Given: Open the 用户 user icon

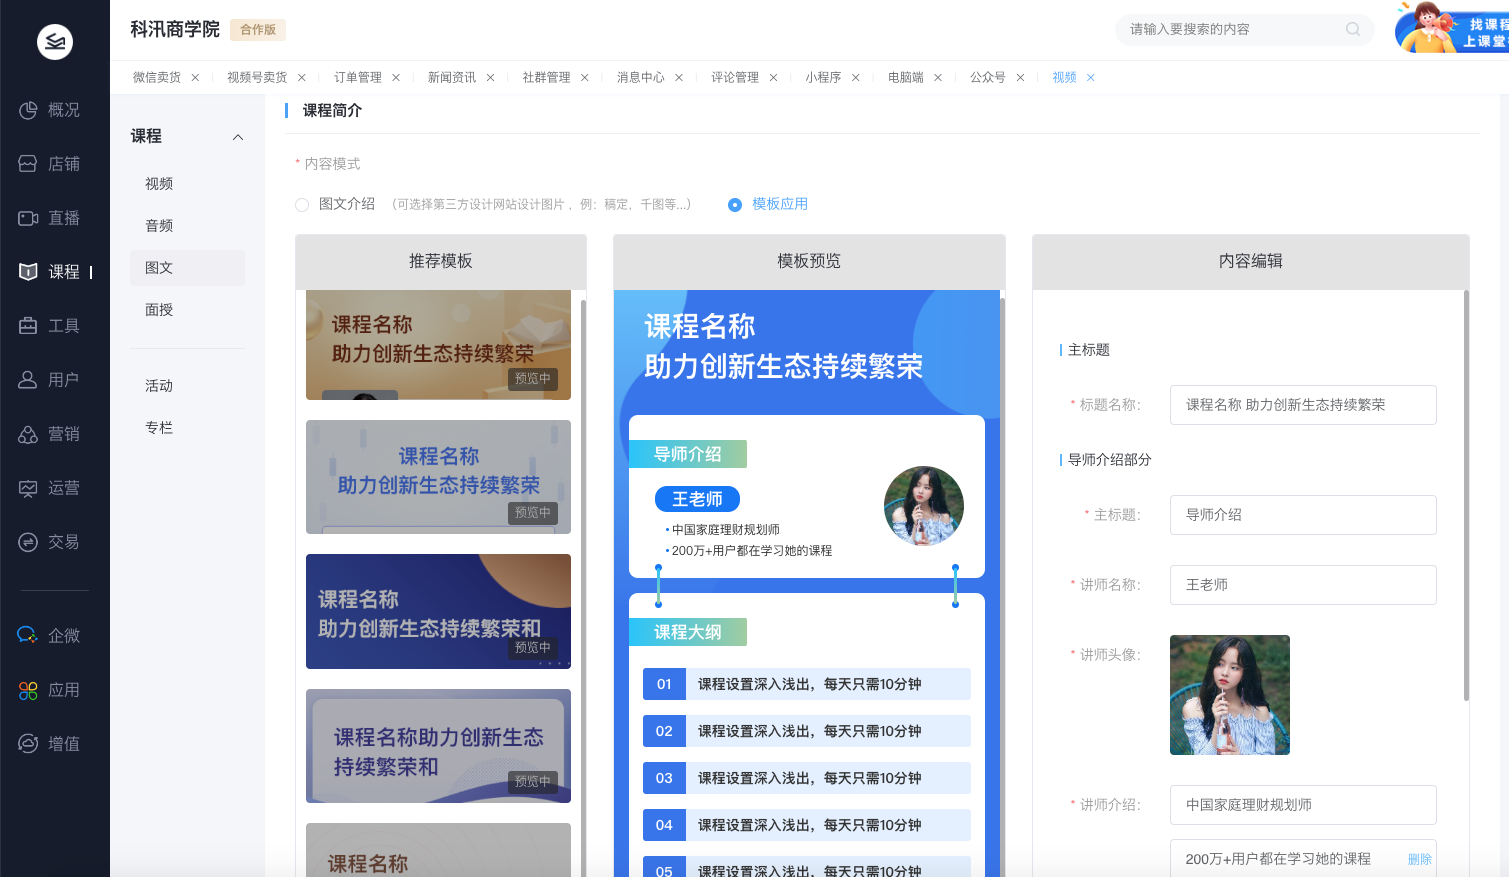Looking at the screenshot, I should 28,380.
